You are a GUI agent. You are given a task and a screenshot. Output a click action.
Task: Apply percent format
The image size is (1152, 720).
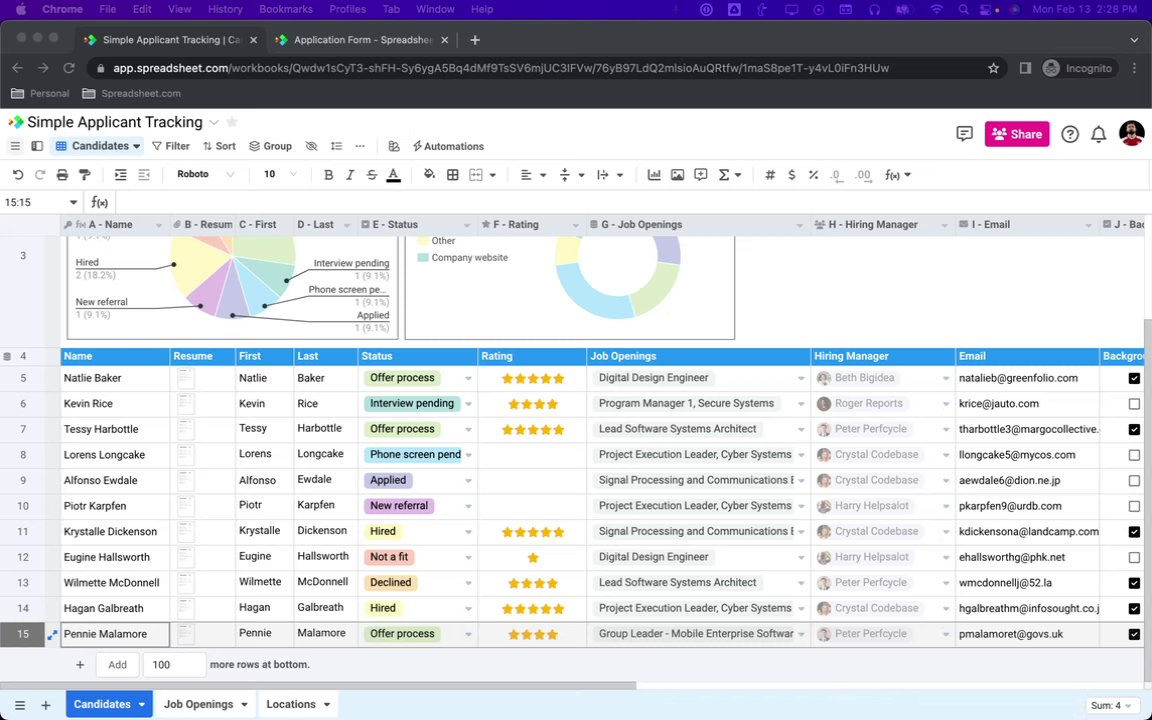(x=813, y=175)
